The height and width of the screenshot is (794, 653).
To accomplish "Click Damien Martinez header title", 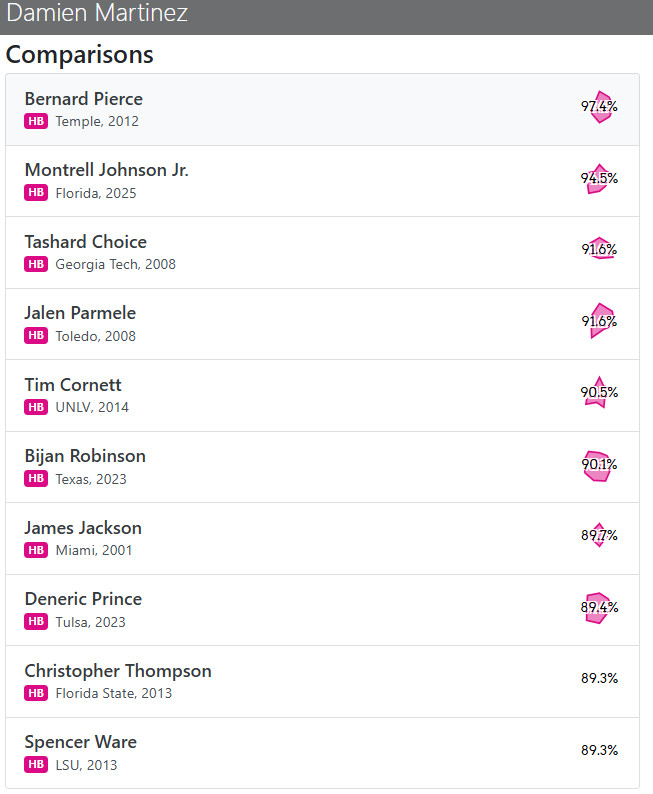I will pyautogui.click(x=97, y=15).
